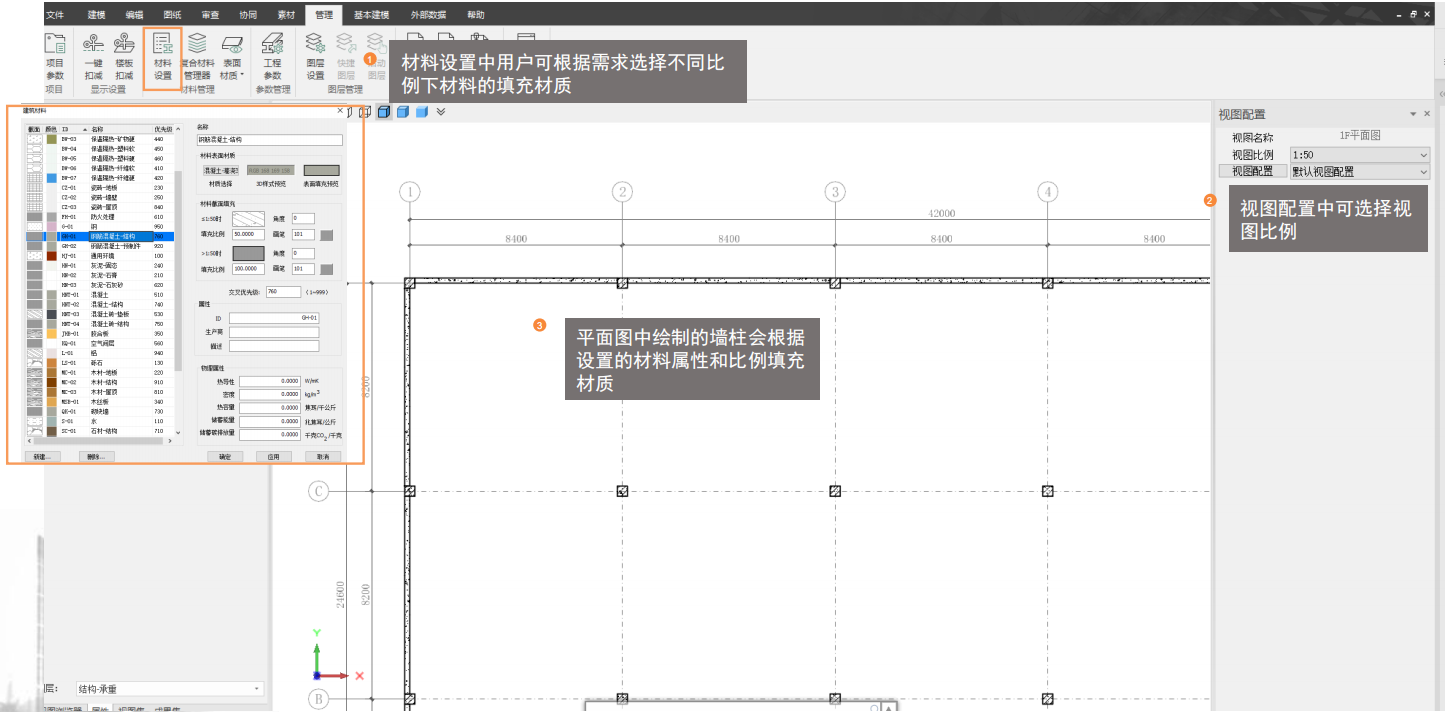Open 图层设置 in the ribbon
The height and width of the screenshot is (712, 1448).
(315, 57)
